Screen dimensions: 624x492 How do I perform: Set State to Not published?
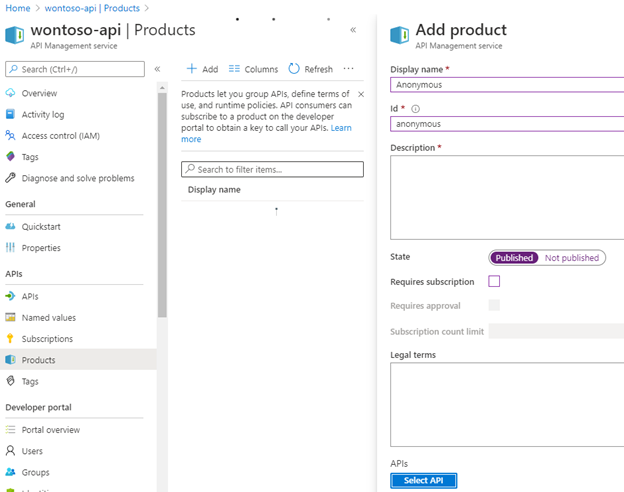571,258
